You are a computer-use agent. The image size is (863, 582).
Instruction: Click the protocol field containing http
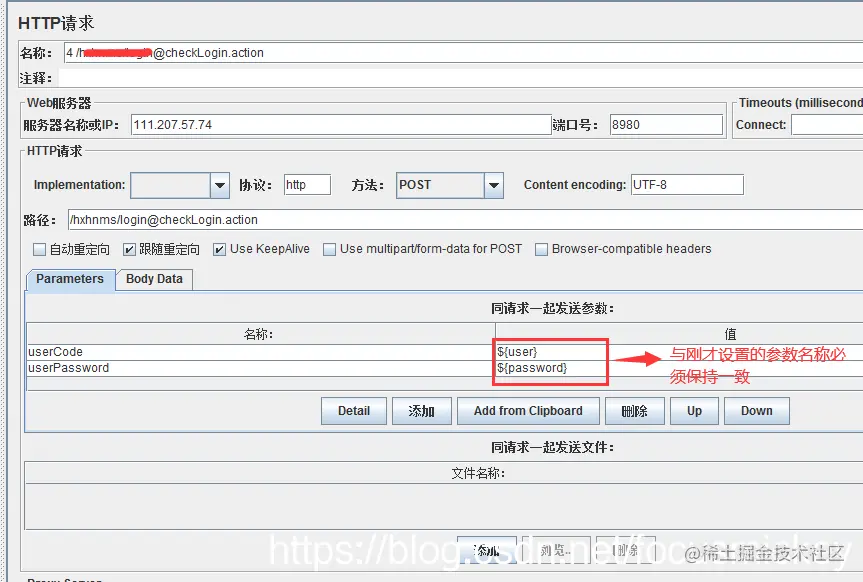[x=307, y=185]
